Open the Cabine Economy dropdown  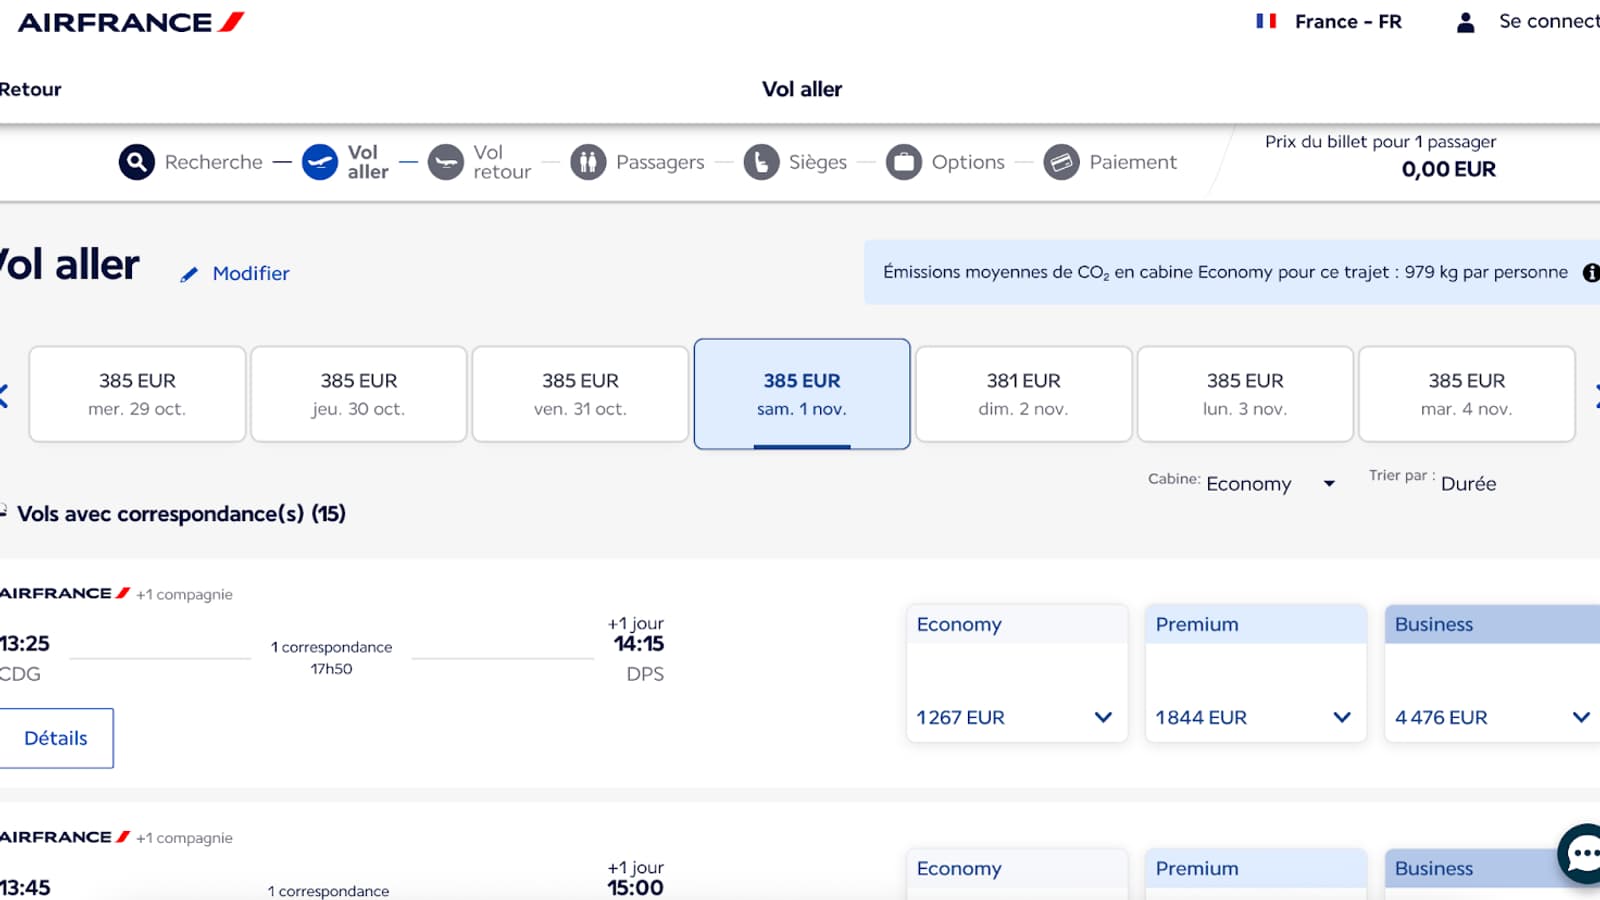click(1270, 484)
